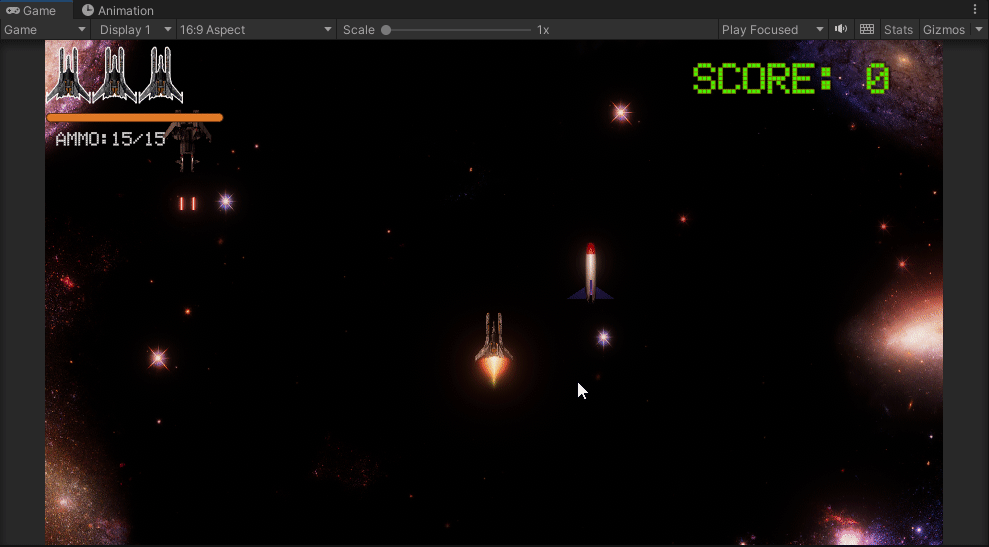Click the twin red laser shots
Screen dimensions: 989x547
pos(187,203)
